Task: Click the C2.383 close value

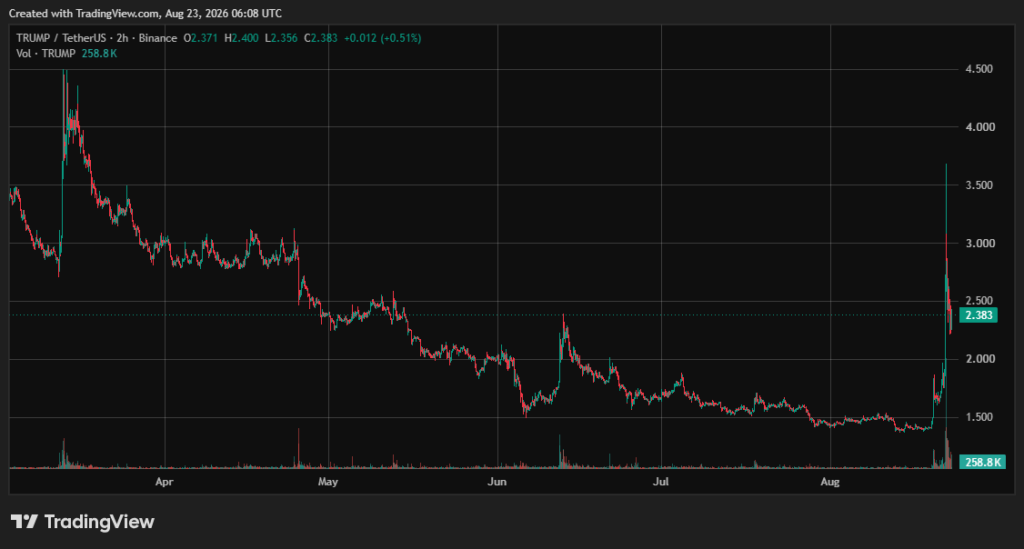Action: (321, 38)
